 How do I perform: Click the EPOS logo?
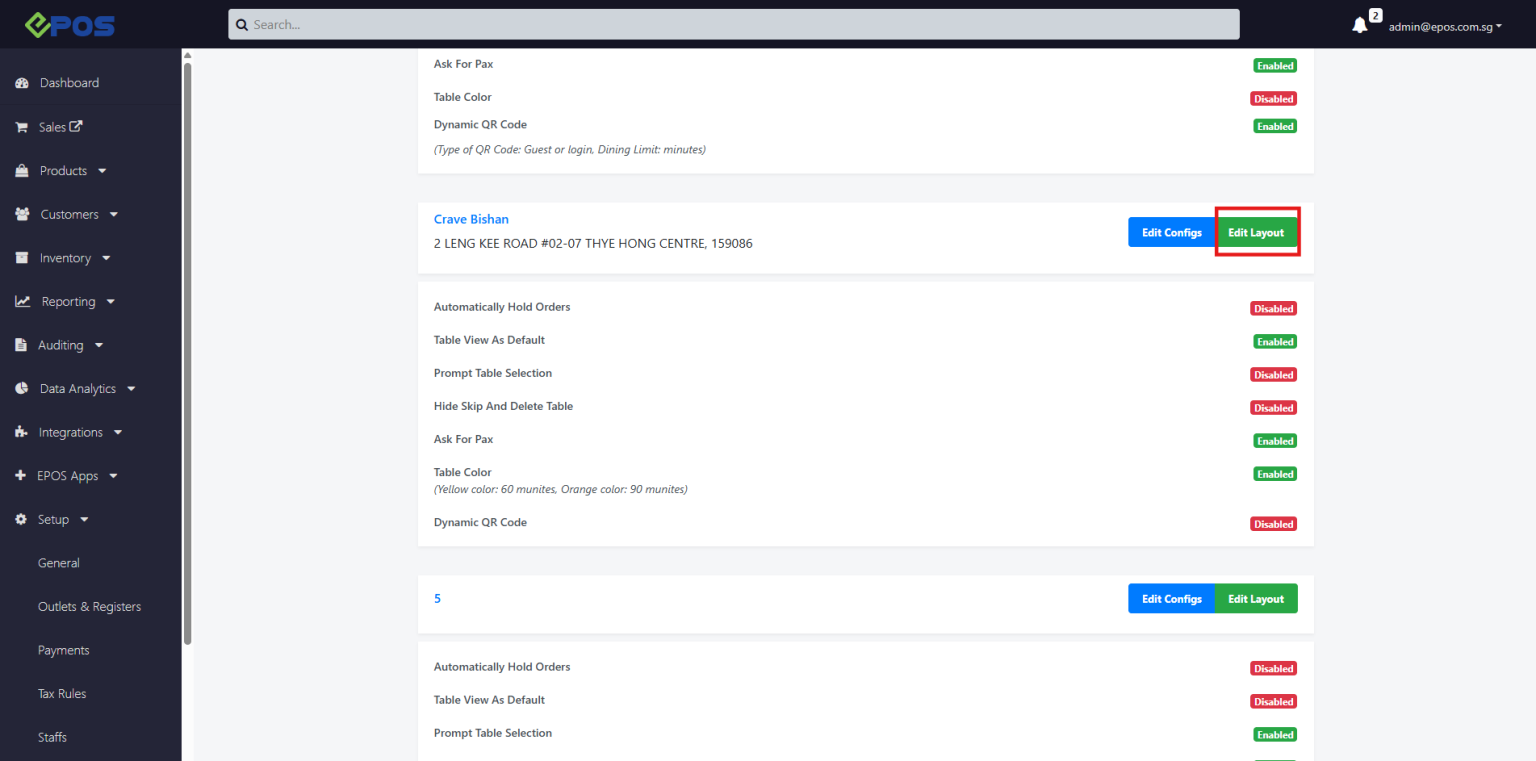(x=70, y=24)
